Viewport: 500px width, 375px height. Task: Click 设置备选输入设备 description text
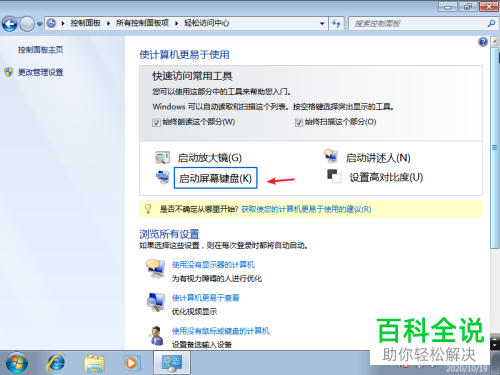pos(202,345)
